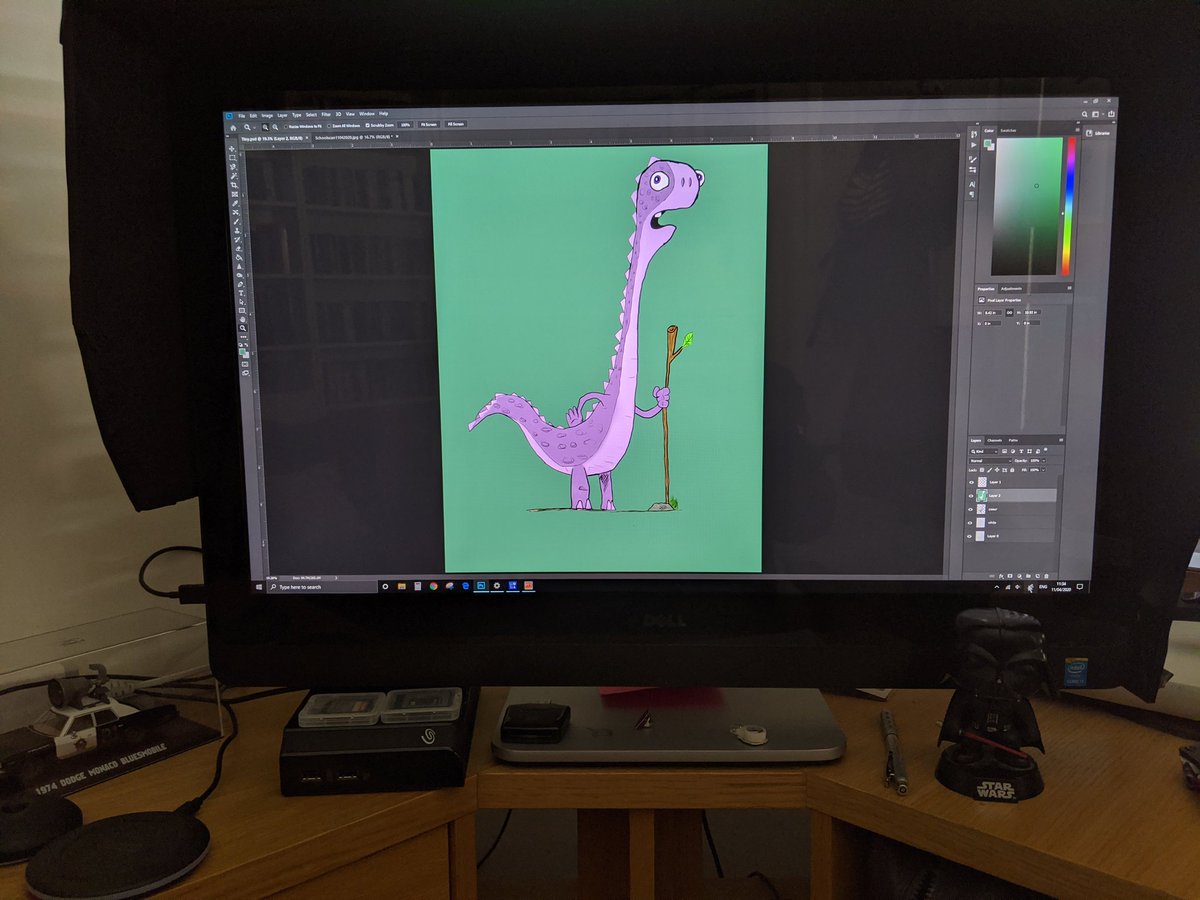Open the Properties panel flyout menu
This screenshot has height=900, width=1200.
(1069, 288)
